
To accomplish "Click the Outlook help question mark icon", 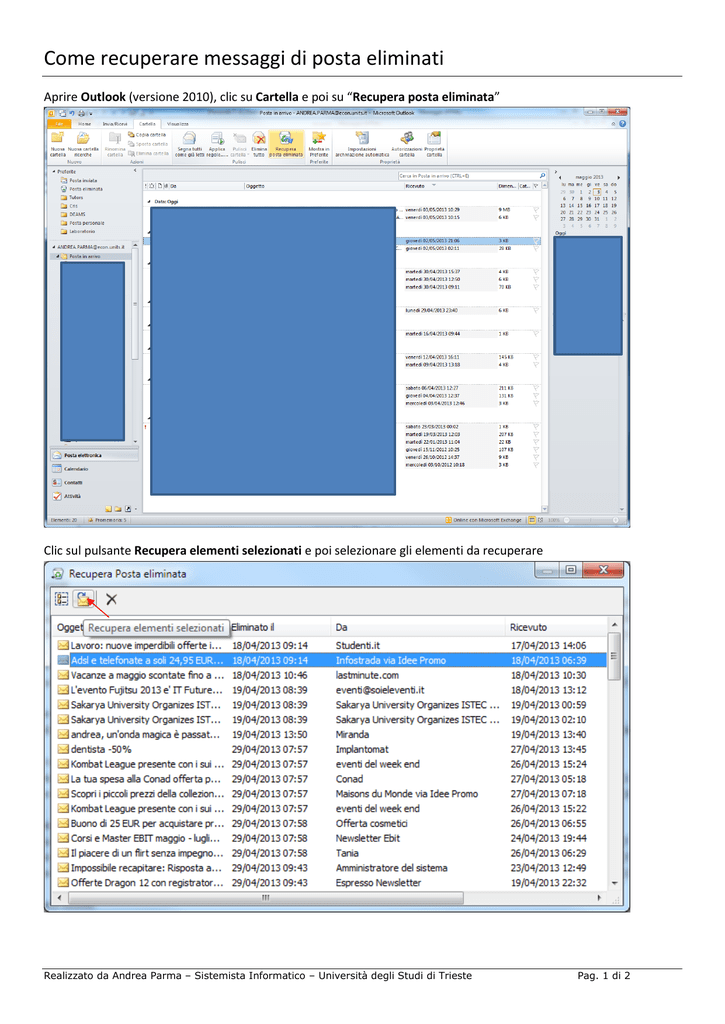I will coord(622,123).
